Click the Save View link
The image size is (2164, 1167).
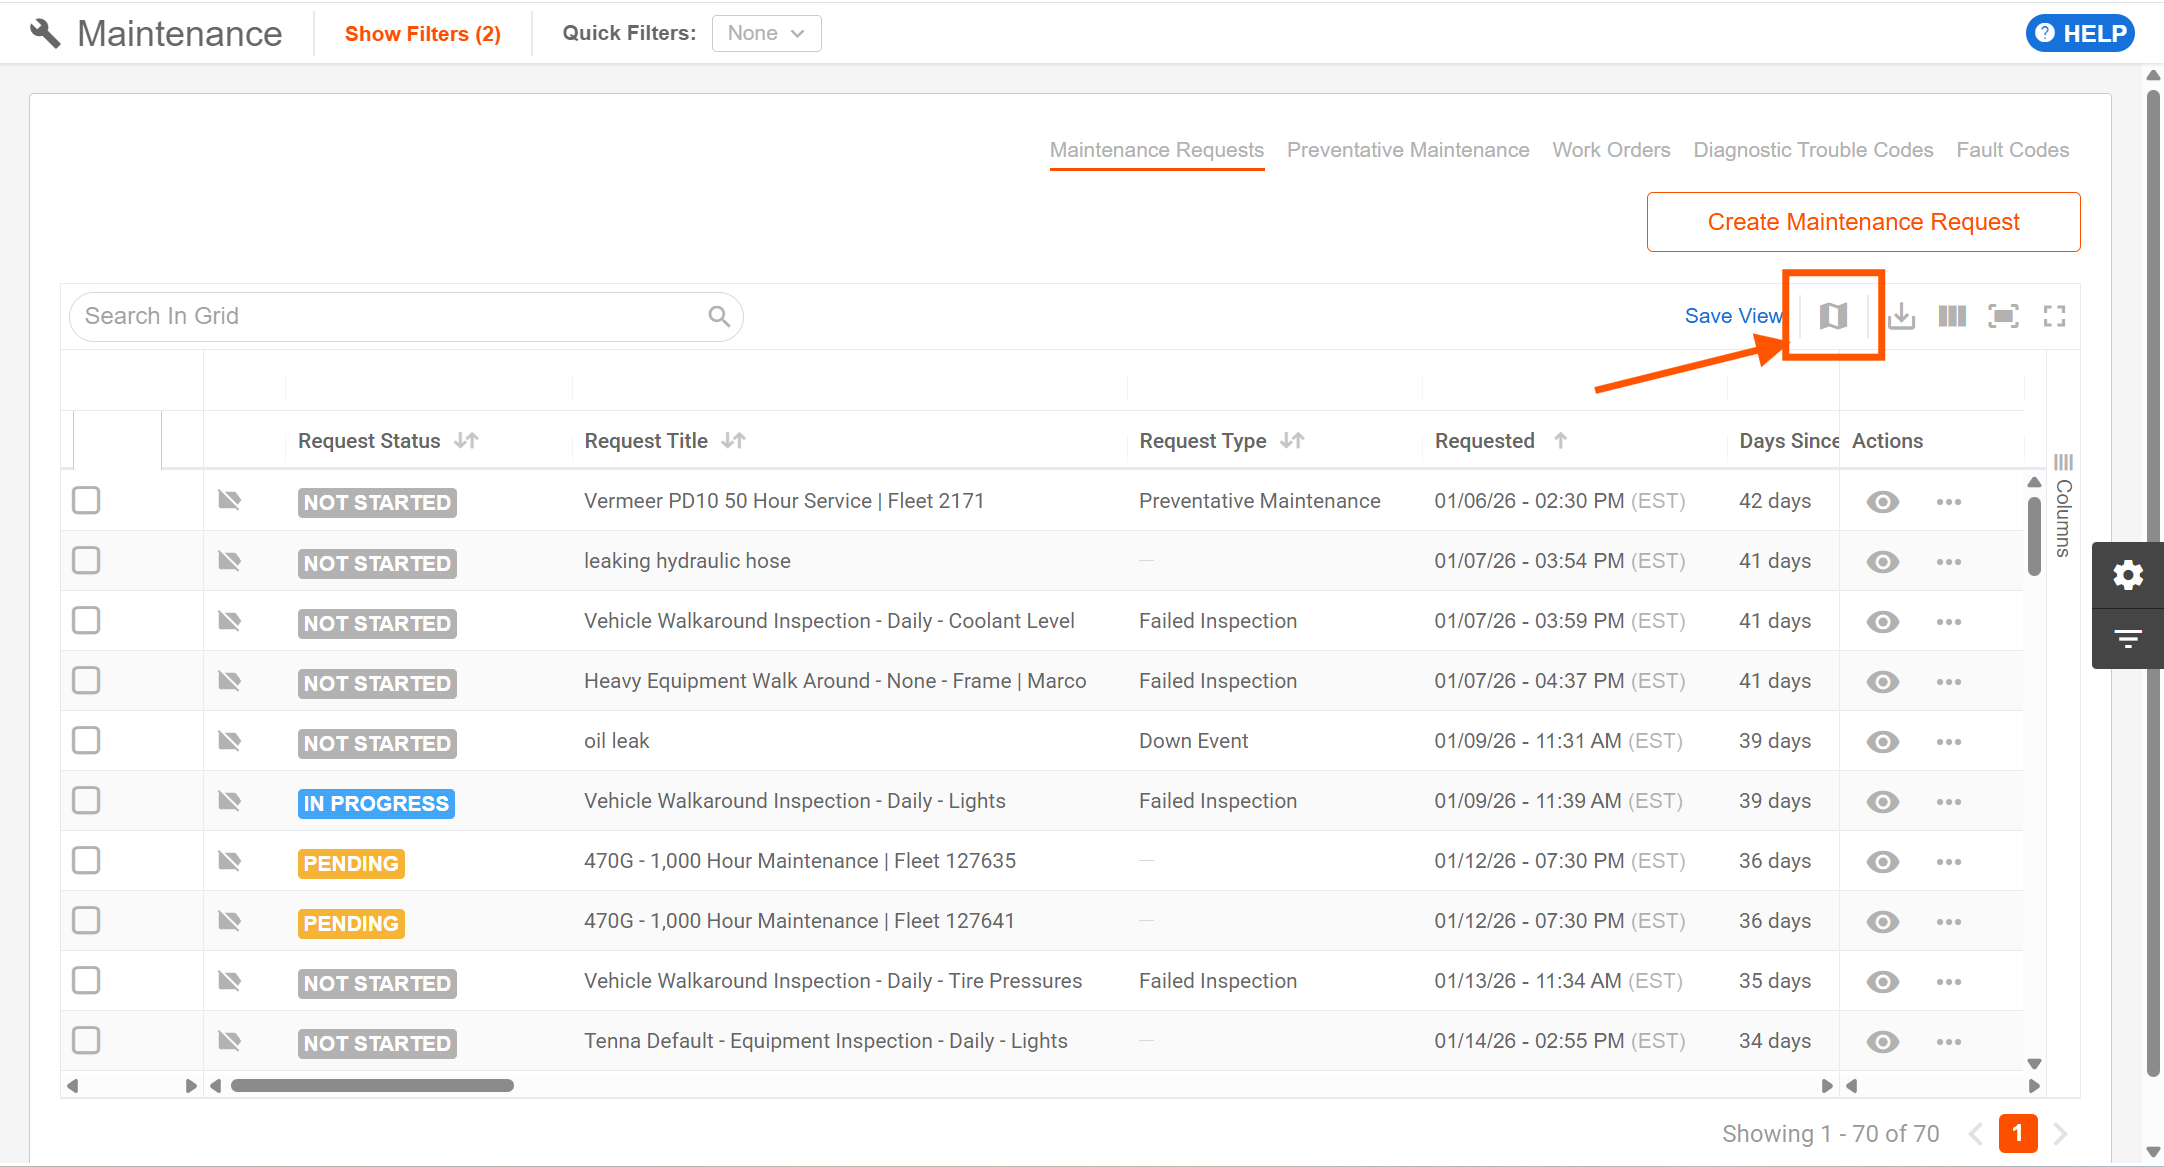[1732, 316]
